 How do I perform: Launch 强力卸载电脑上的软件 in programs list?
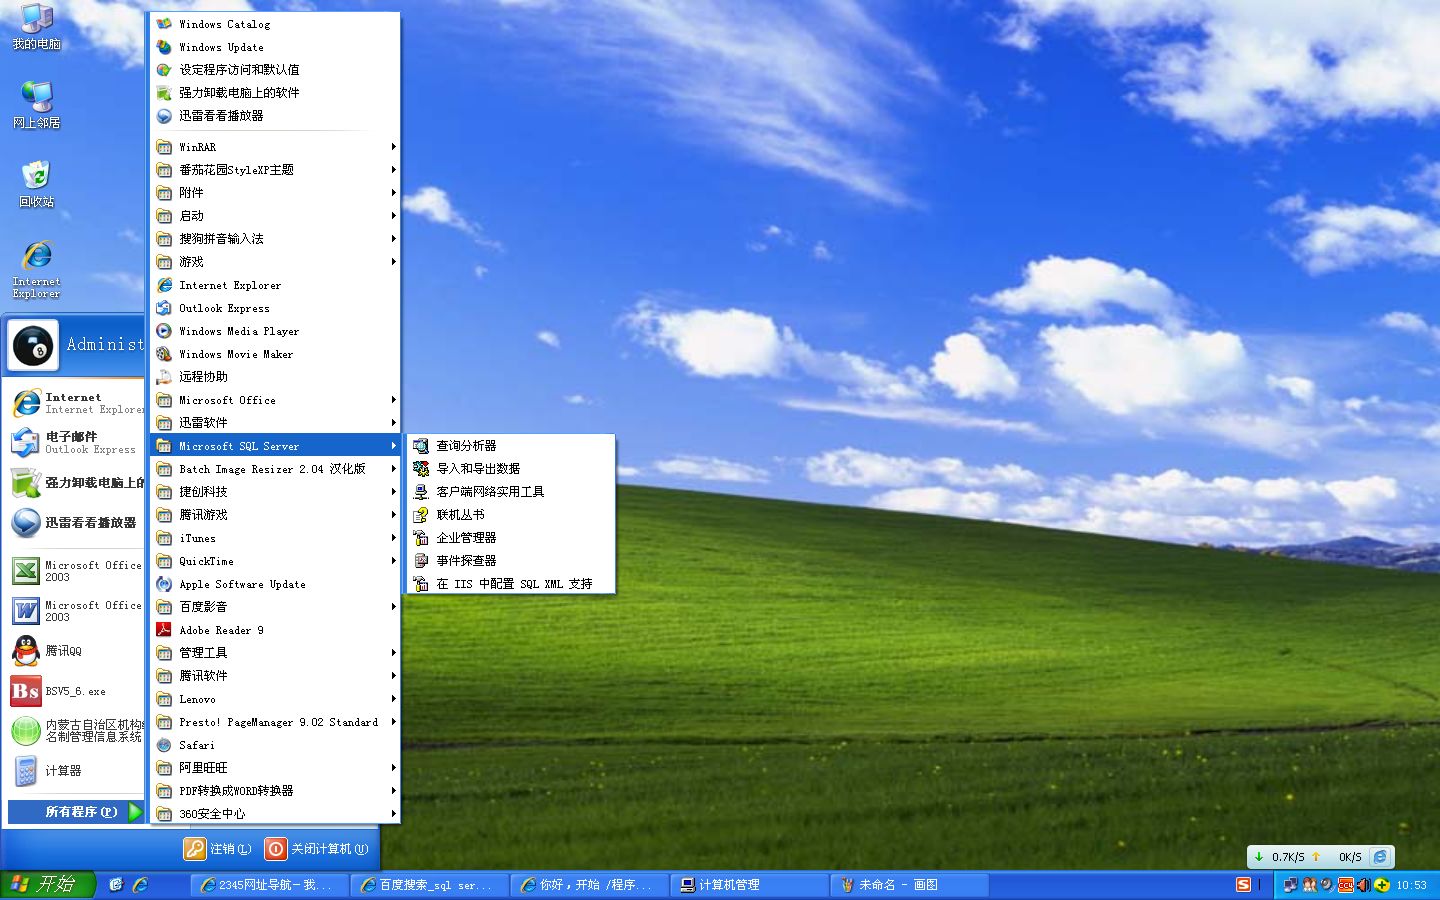click(x=275, y=93)
